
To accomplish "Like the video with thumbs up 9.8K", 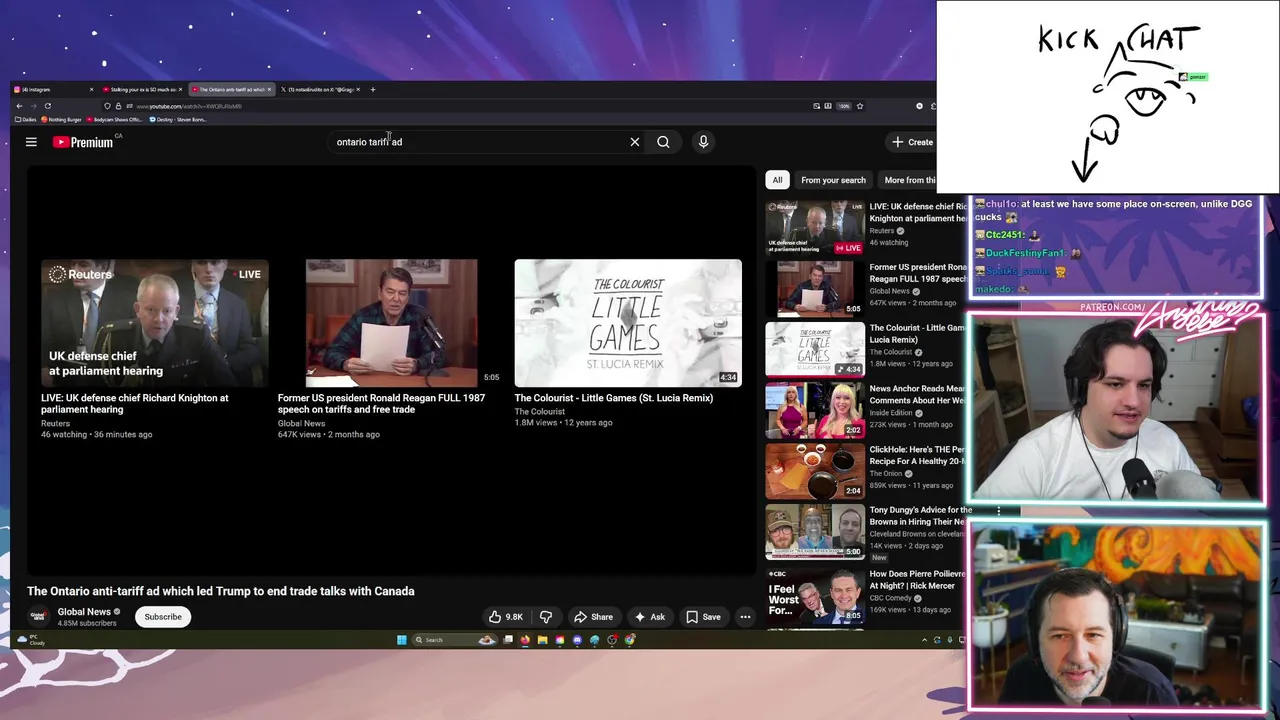I will point(506,617).
